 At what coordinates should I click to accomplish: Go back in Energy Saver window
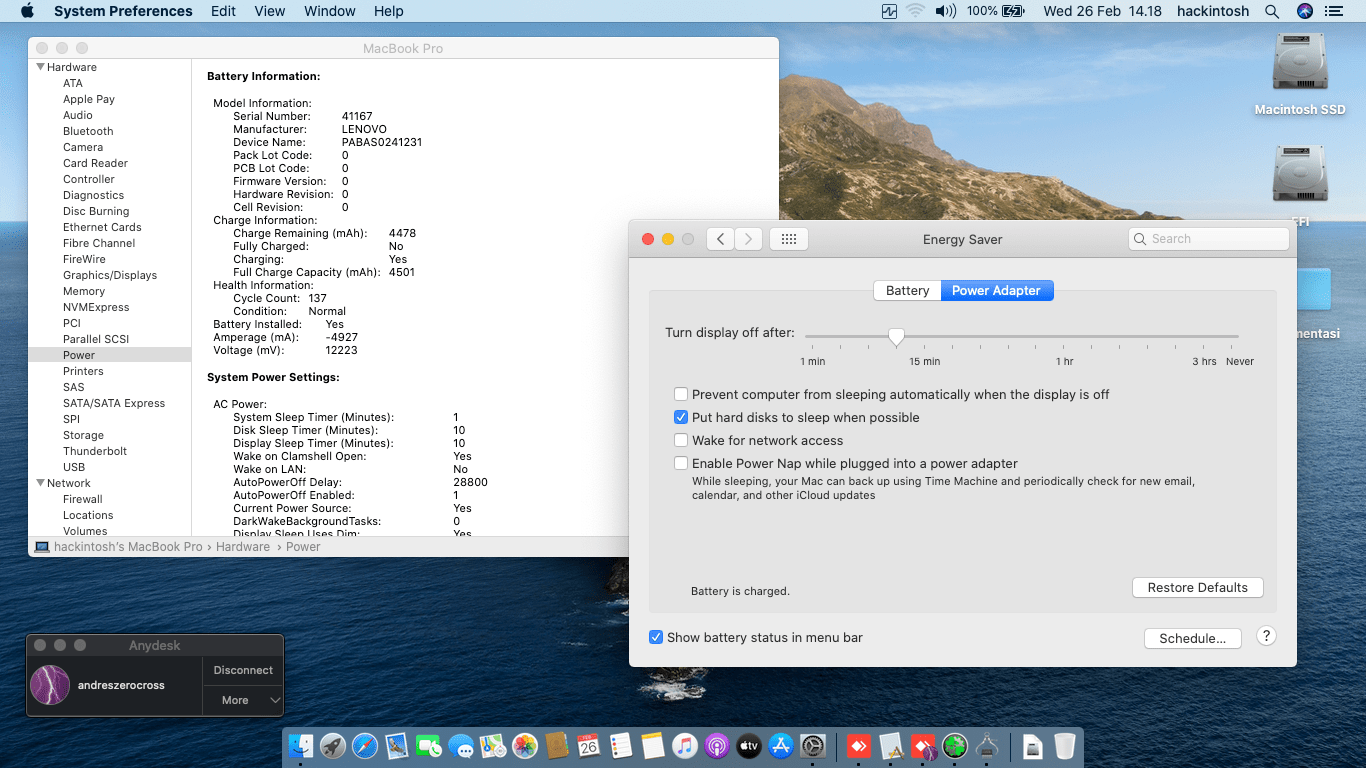[x=721, y=239]
